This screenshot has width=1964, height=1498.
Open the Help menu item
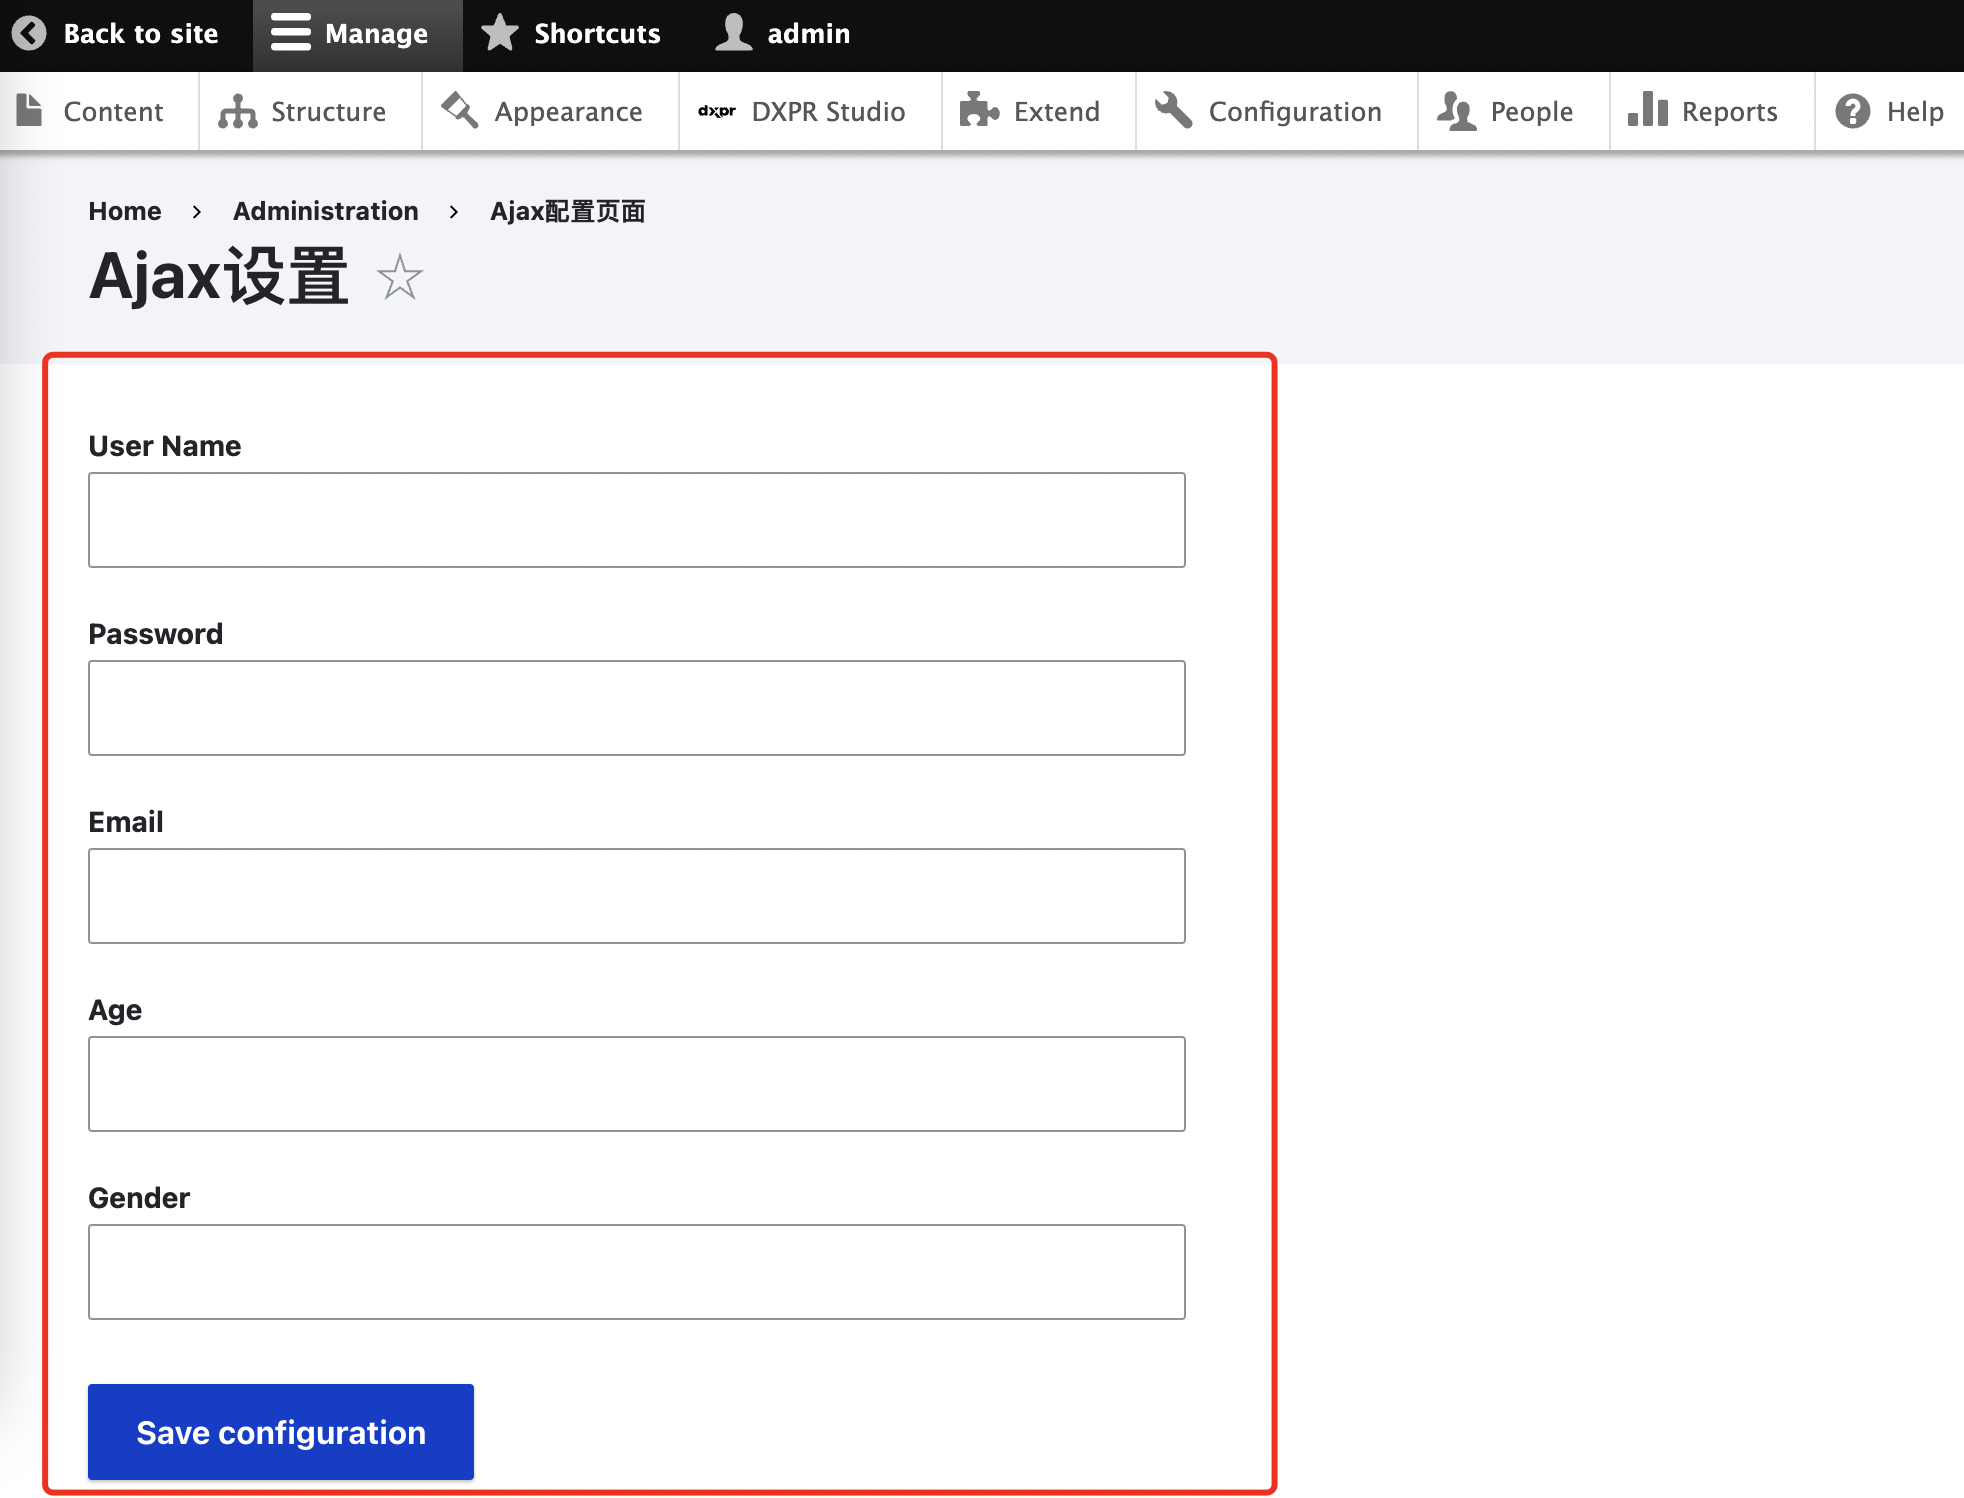click(x=1914, y=111)
